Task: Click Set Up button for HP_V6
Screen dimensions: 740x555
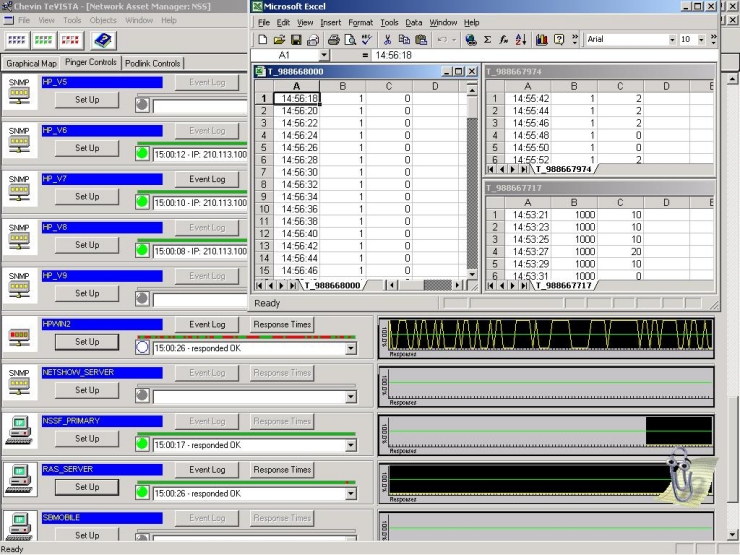Action: (87, 148)
